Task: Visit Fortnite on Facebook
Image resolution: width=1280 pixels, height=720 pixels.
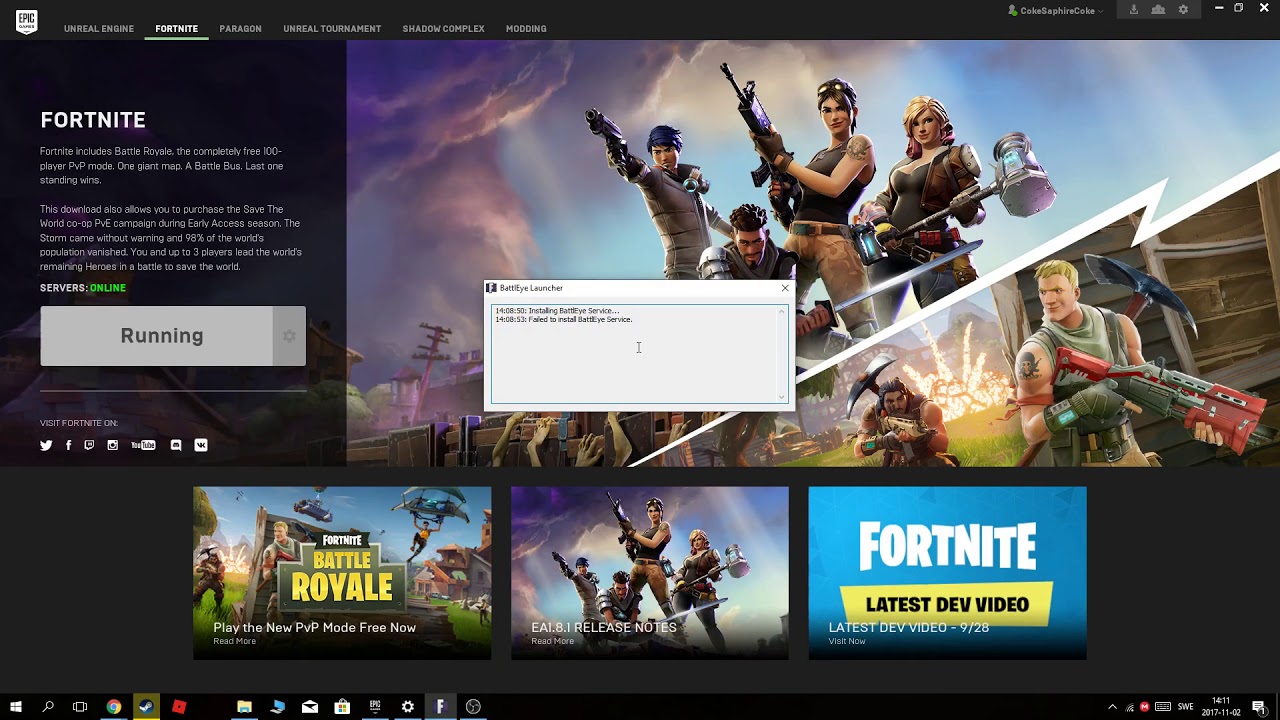Action: [x=68, y=445]
